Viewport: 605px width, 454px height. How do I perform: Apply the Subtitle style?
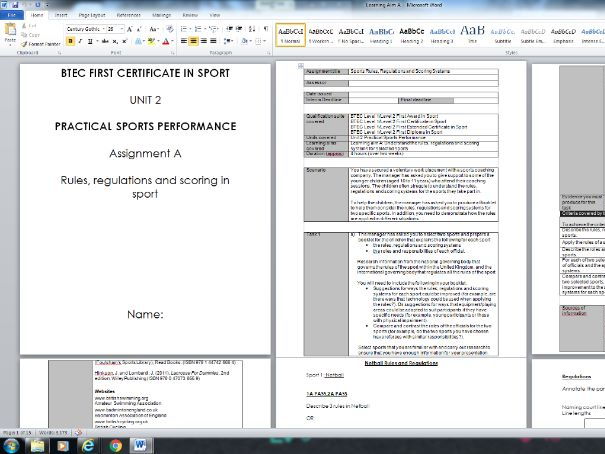pos(503,35)
